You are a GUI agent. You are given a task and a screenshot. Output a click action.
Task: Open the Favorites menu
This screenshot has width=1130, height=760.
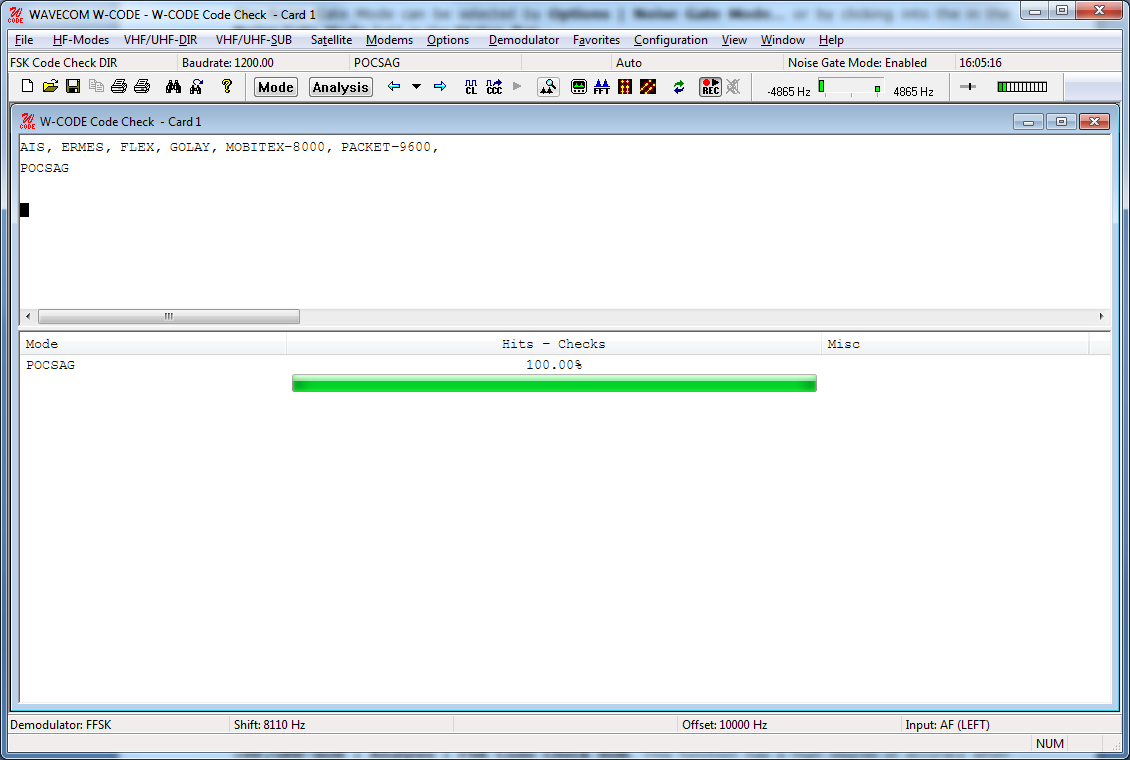597,40
